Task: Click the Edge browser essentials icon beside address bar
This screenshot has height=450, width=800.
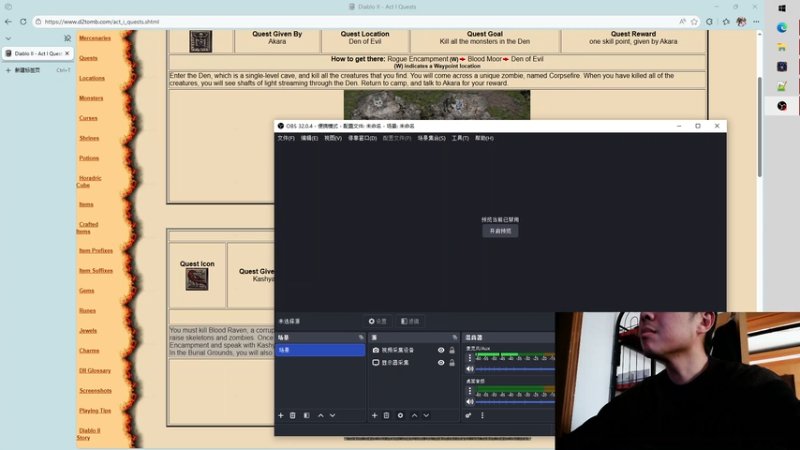Action: (x=709, y=21)
